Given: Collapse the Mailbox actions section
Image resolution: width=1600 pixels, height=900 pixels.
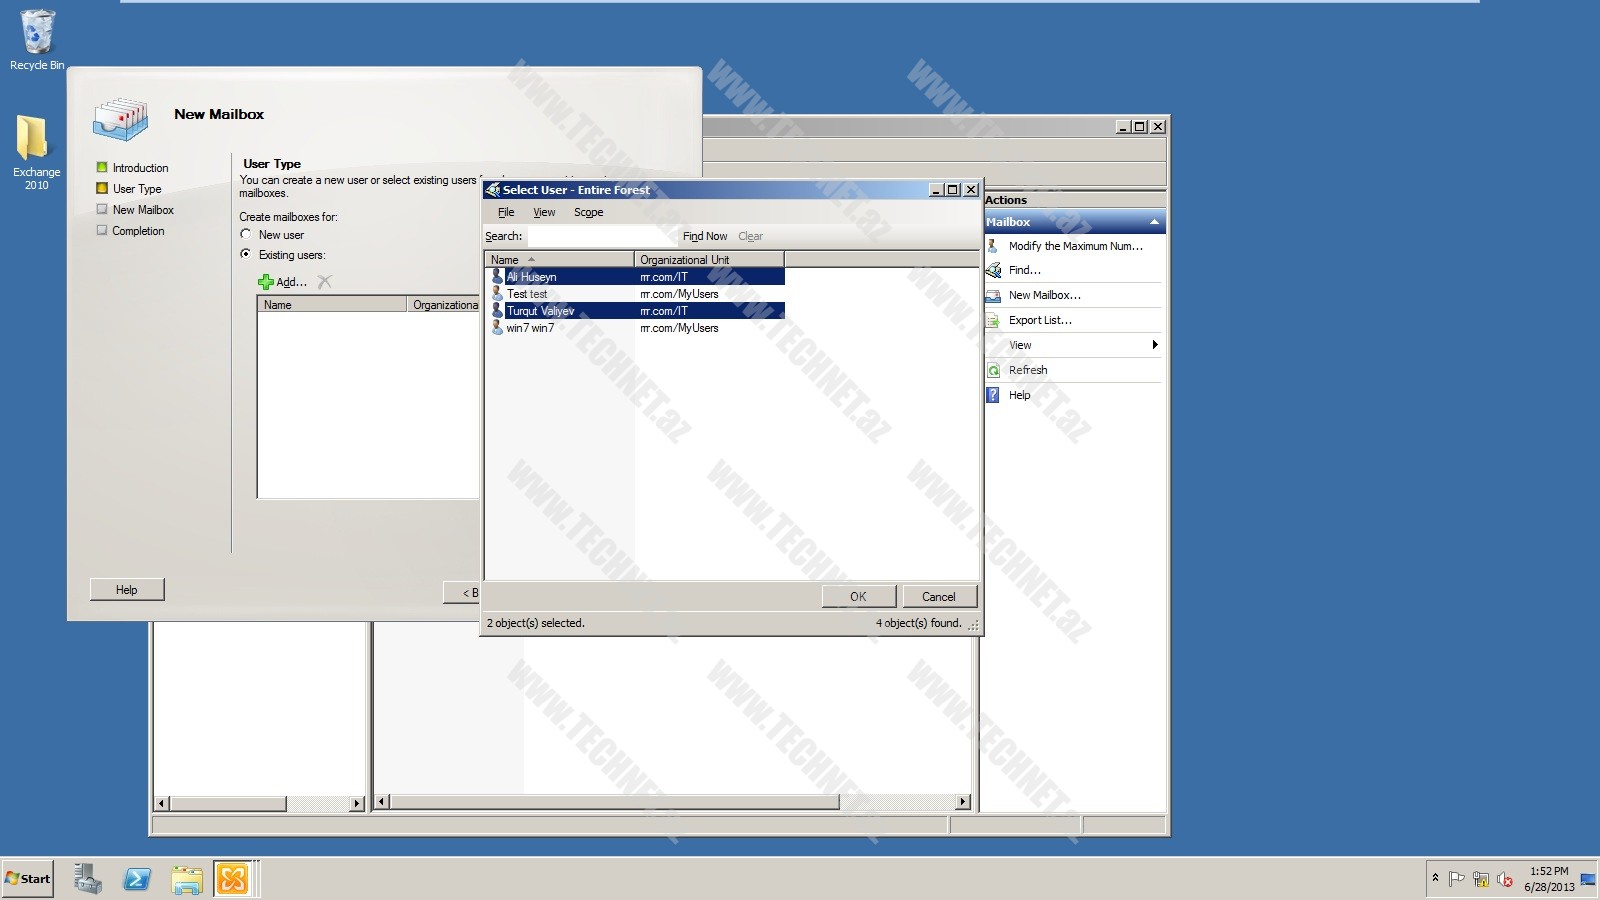Looking at the screenshot, I should coord(1154,222).
